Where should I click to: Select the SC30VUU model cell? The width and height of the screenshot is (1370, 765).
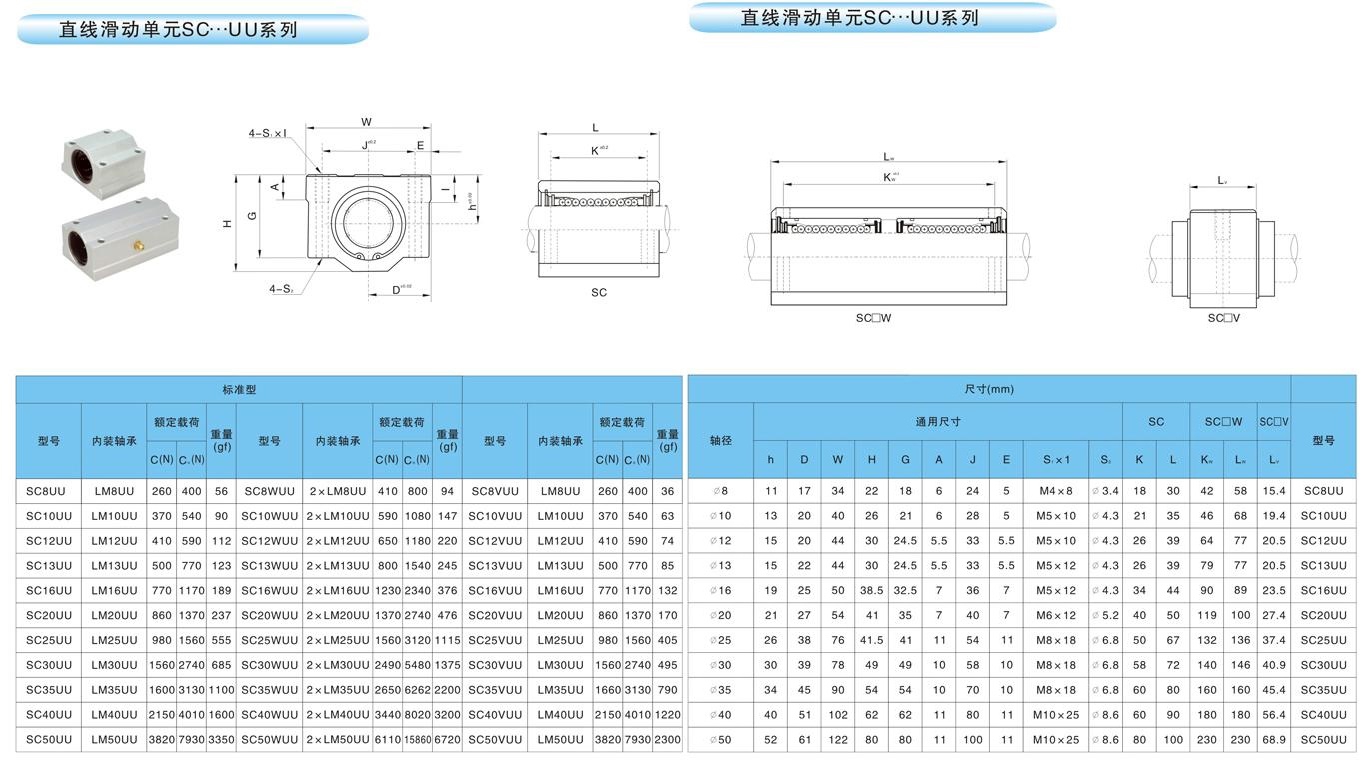pyautogui.click(x=495, y=665)
